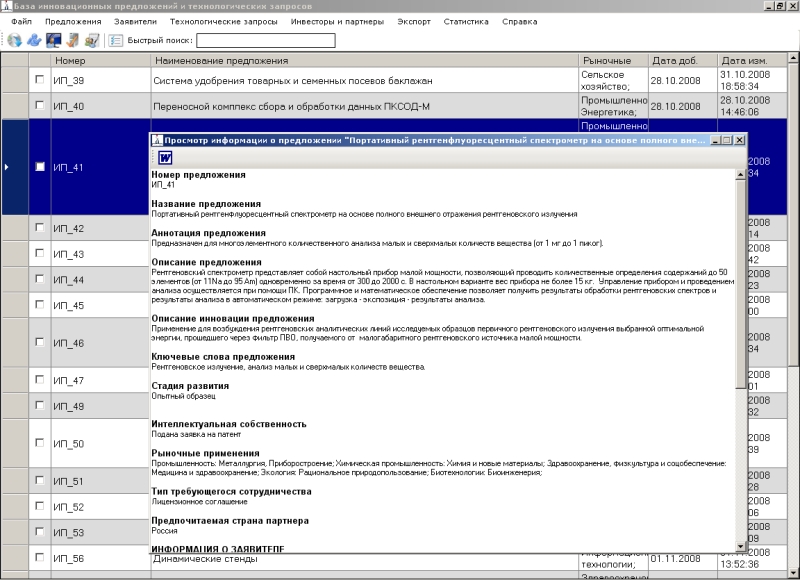Sort by the Дата доб. column header
This screenshot has height=580, width=800.
point(683,60)
